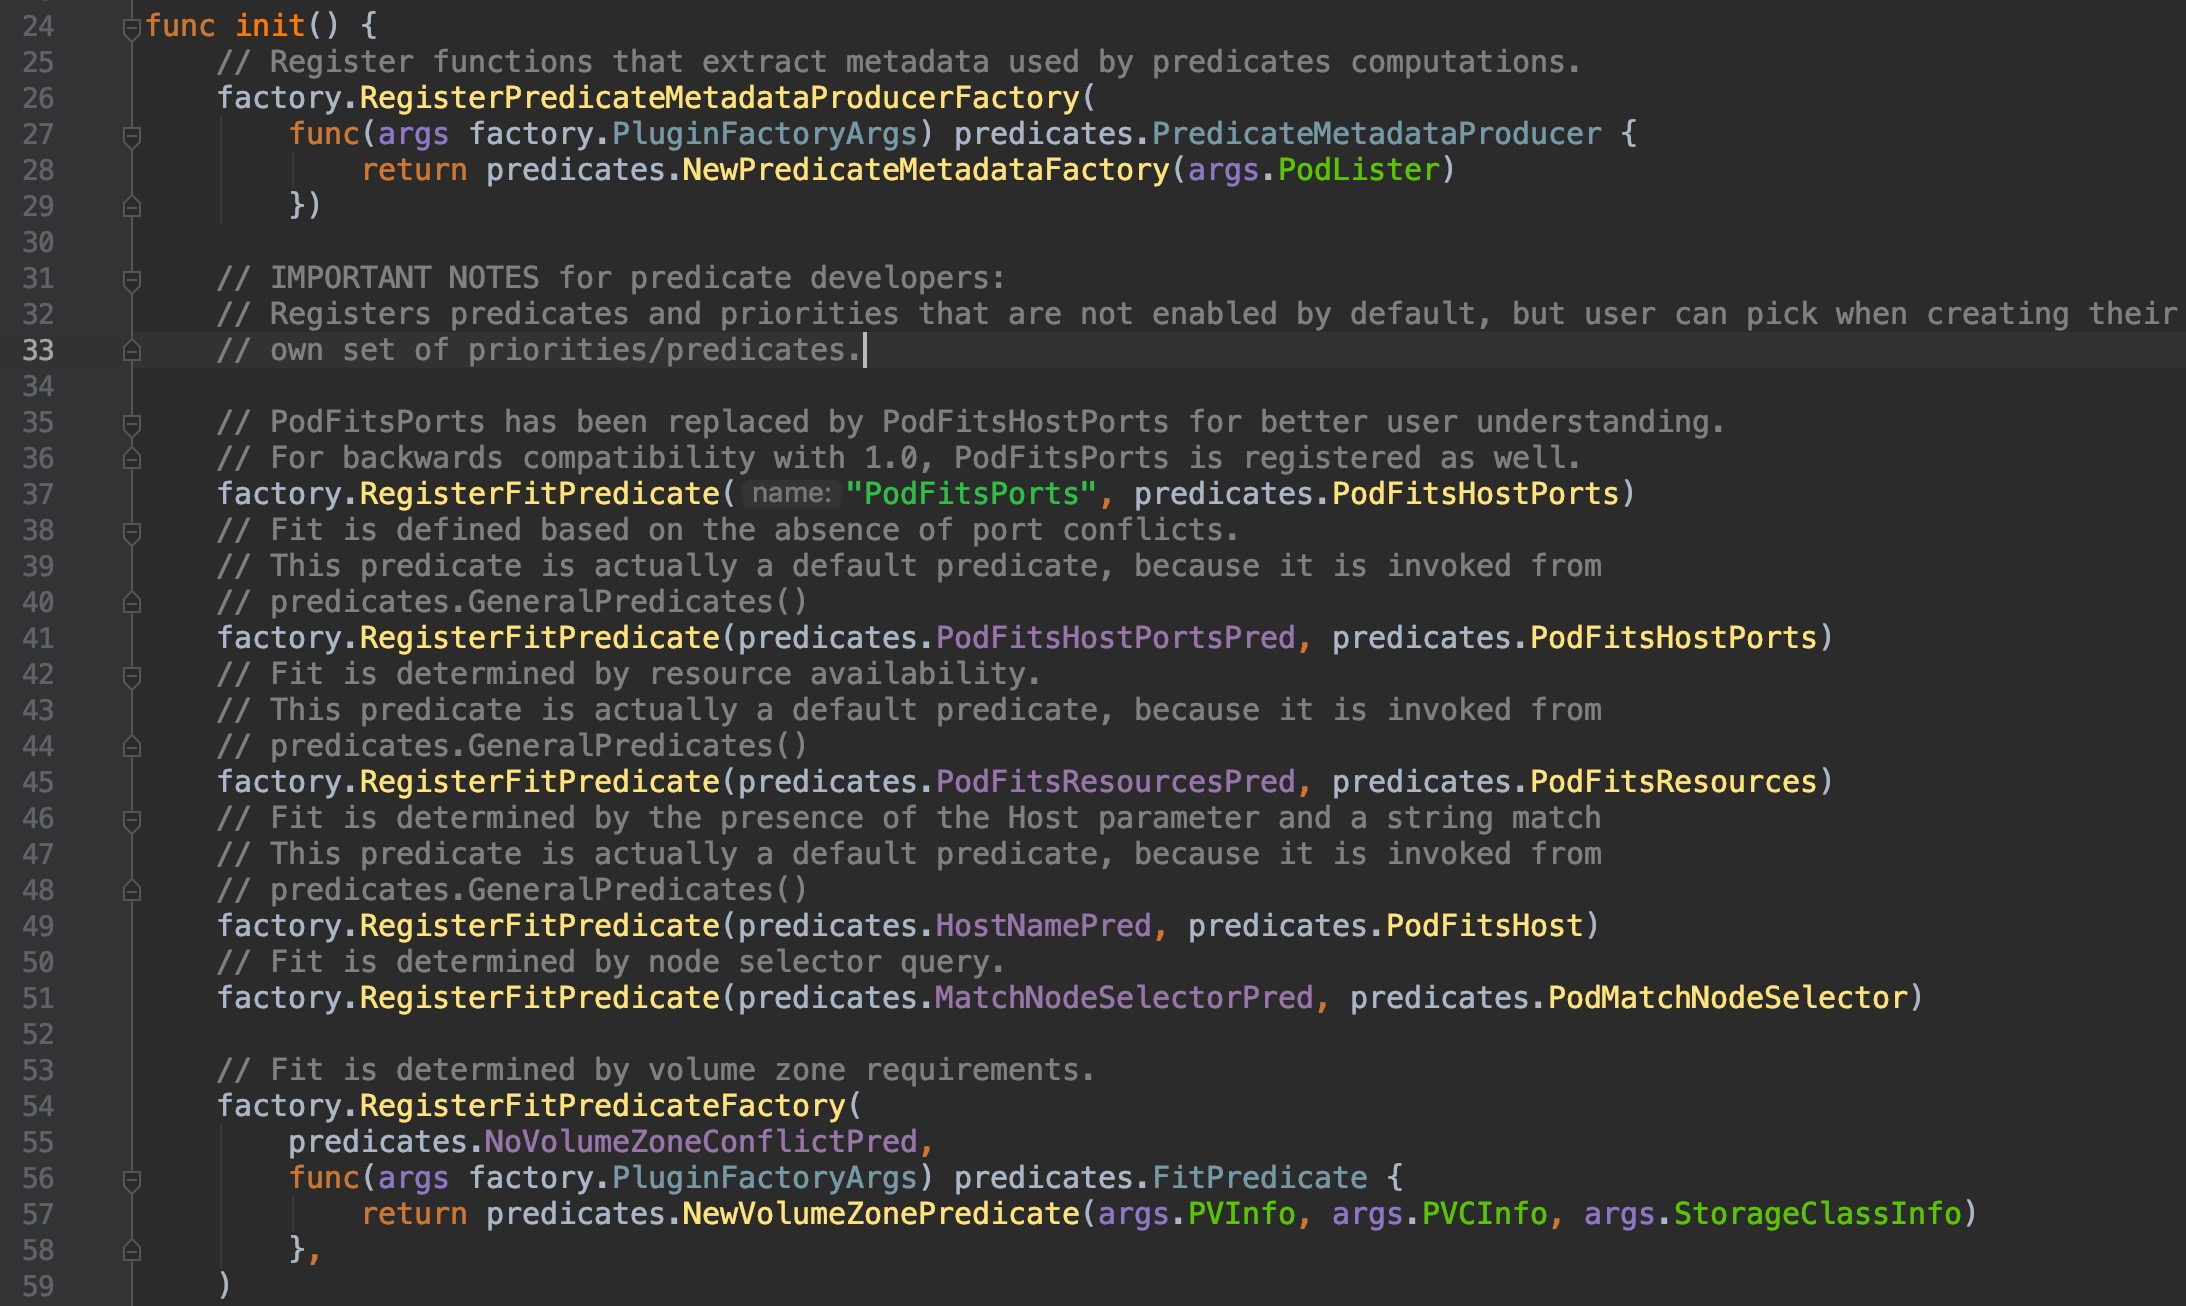Image resolution: width=2186 pixels, height=1306 pixels.
Task: Click the StorageClassInfo field
Action: [1817, 1214]
